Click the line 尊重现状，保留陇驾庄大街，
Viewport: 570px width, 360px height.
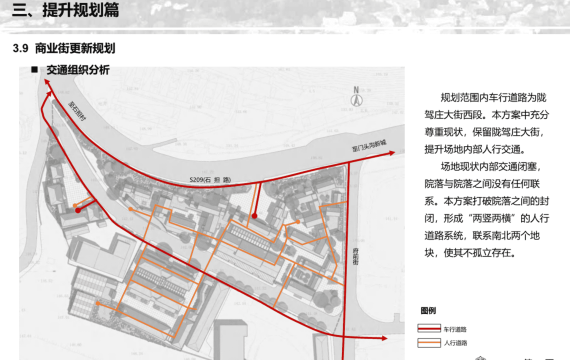pyautogui.click(x=485, y=132)
